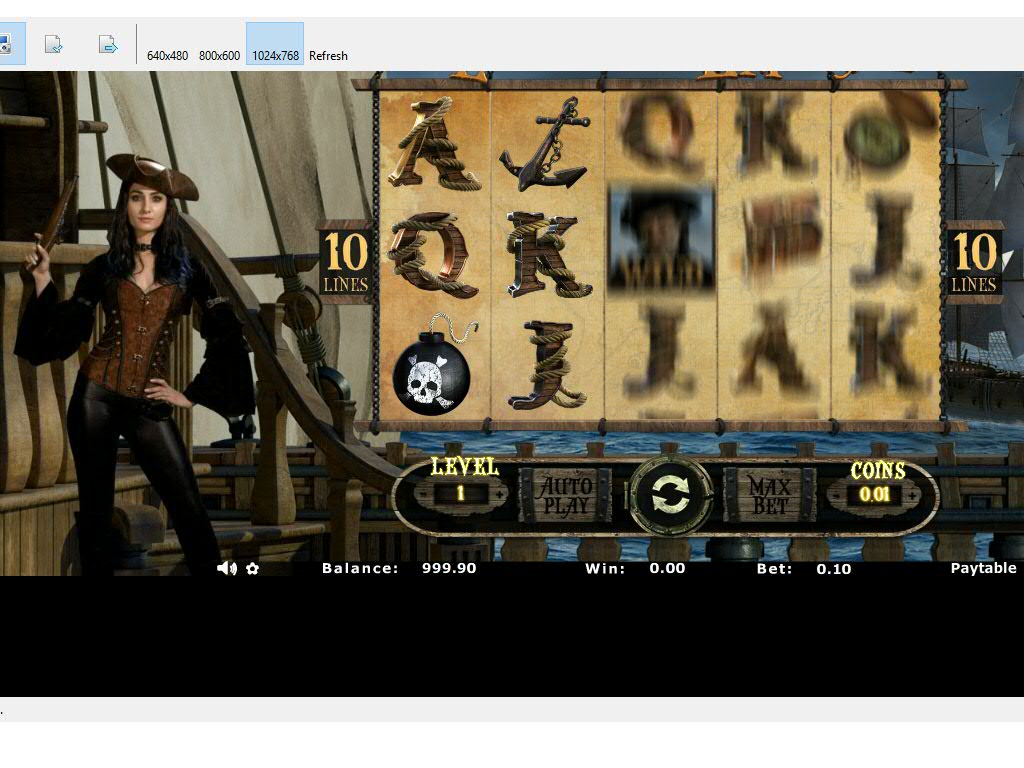The image size is (1024, 768).
Task: Click the right 10 Lines sign
Action: (973, 263)
